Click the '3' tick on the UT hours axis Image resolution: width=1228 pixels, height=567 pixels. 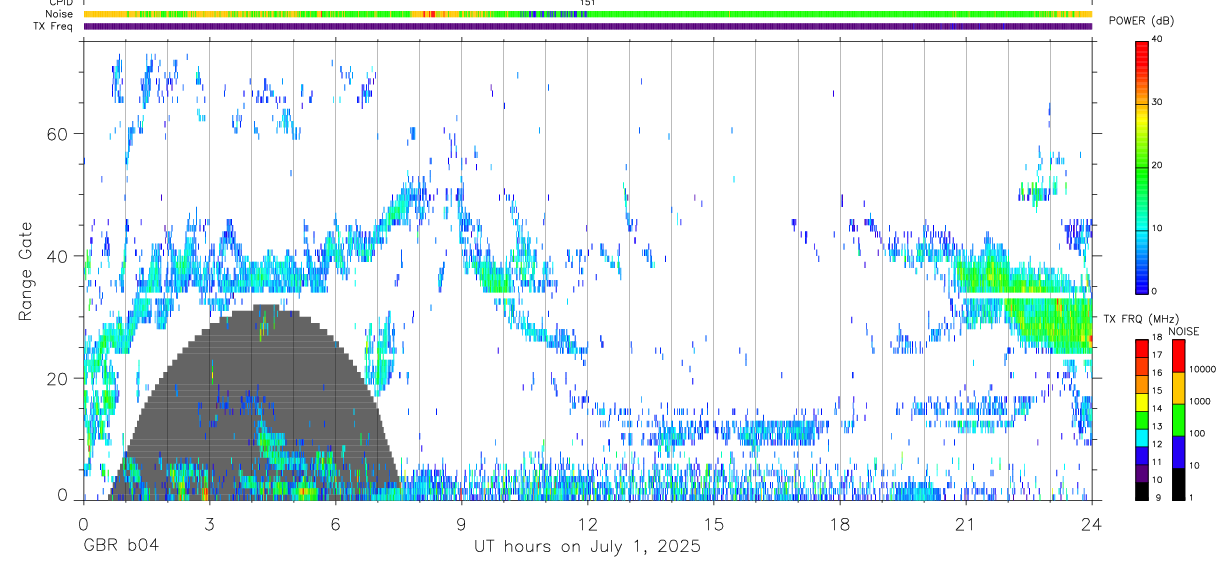click(x=209, y=523)
